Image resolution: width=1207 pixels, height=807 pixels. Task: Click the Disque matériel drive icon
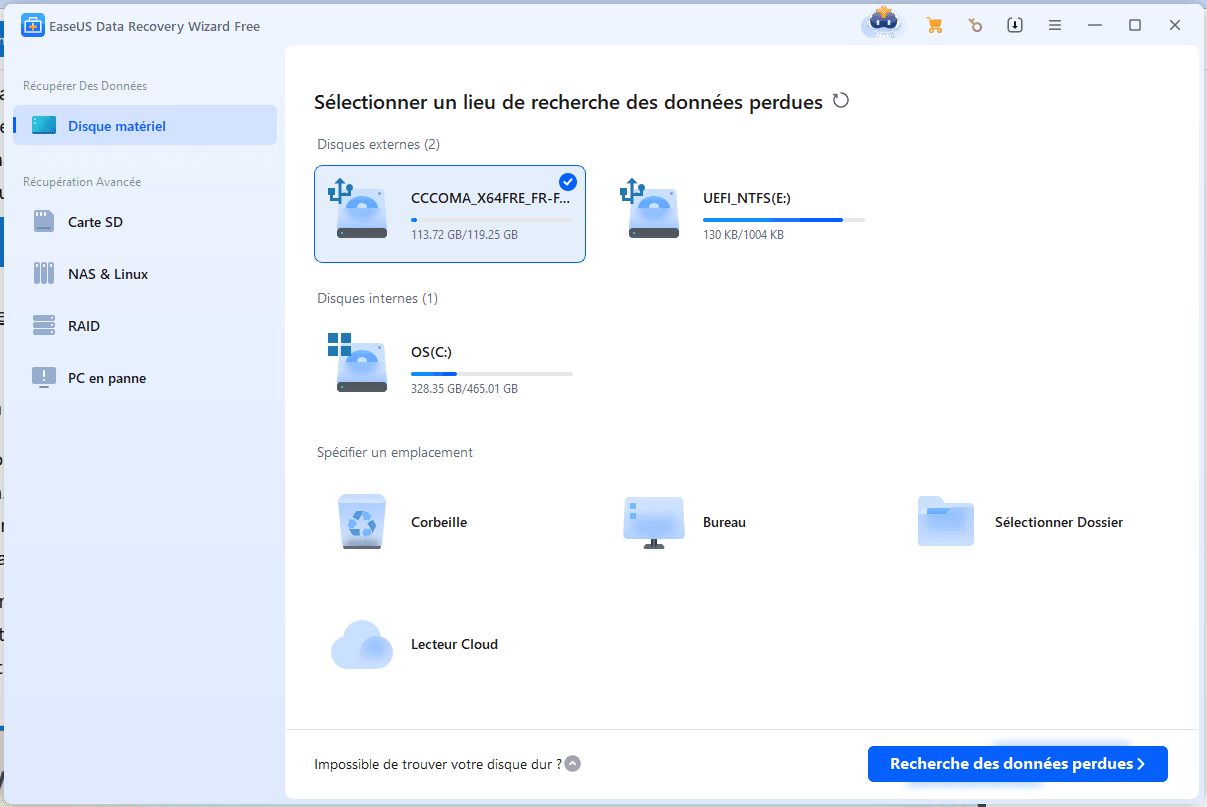coord(44,126)
